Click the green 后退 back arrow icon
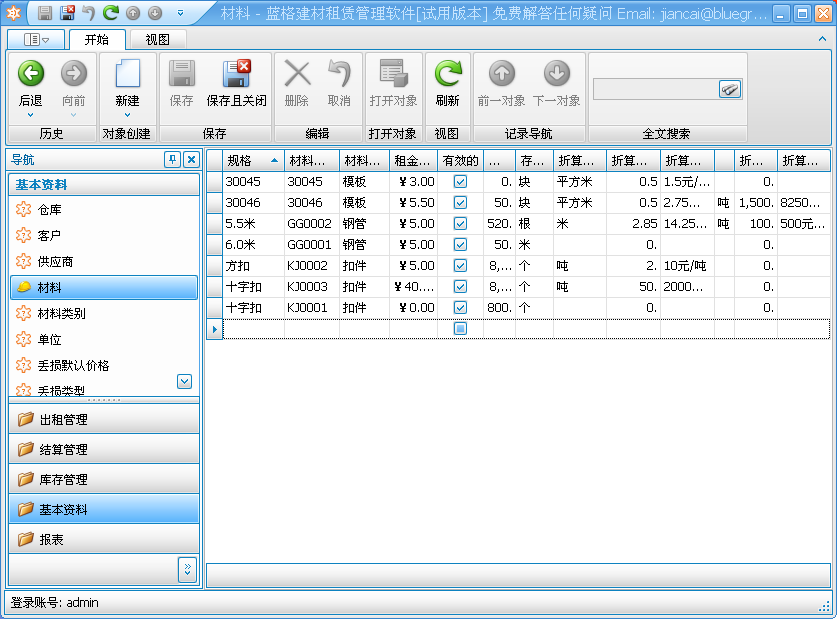Viewport: 837px width, 619px height. point(31,74)
